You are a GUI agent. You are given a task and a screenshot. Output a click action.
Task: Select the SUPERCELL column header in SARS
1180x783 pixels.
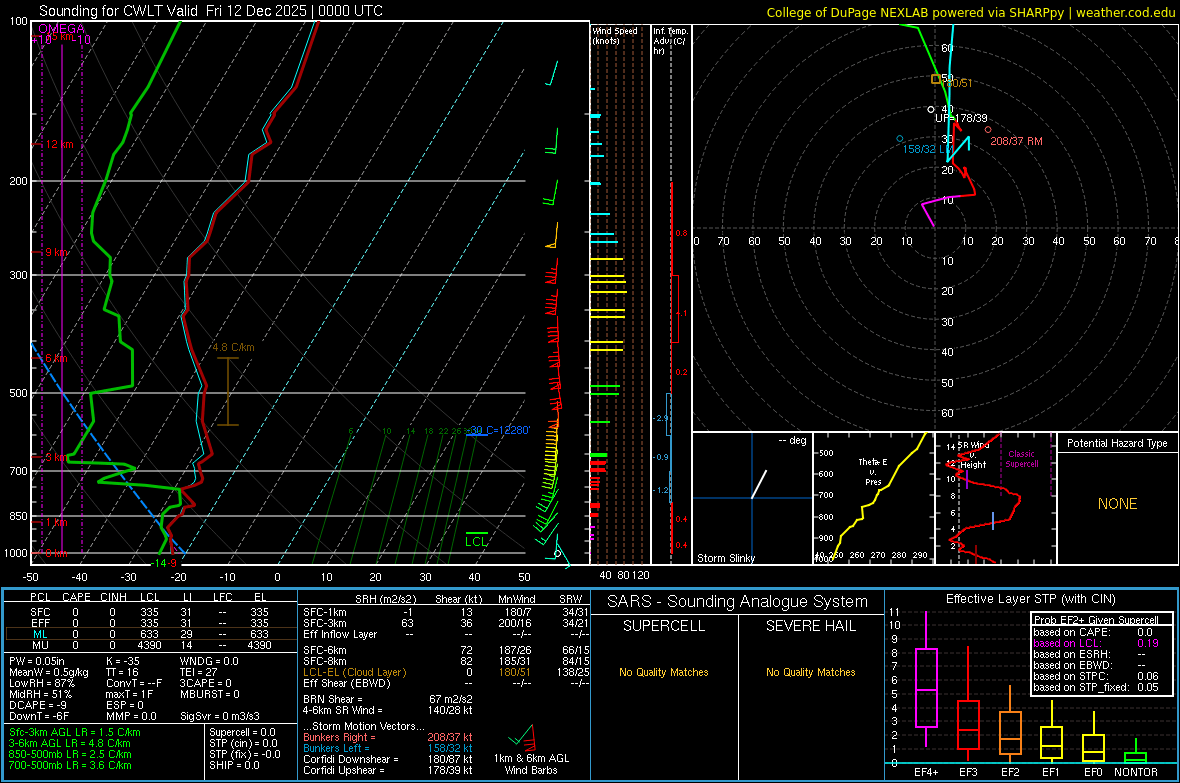[x=664, y=626]
